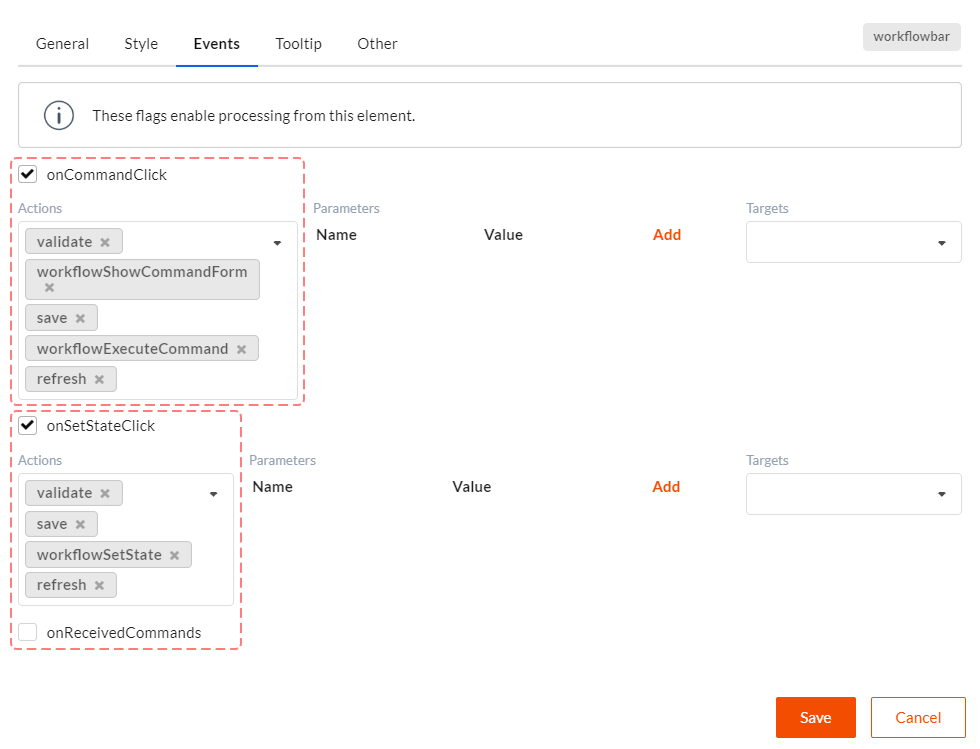Screen dimensions: 980x749
Task: Open onCommandClick Actions dropdown arrow
Action: click(277, 243)
